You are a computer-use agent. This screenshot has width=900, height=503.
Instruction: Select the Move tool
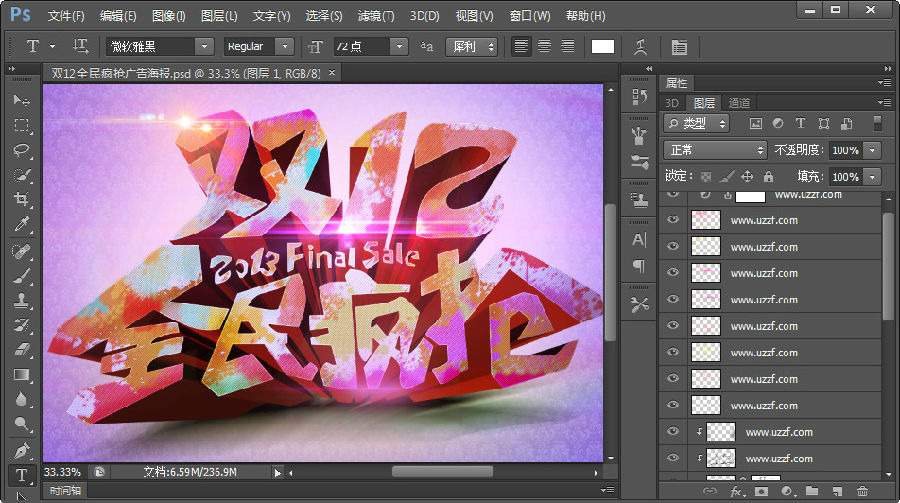21,100
